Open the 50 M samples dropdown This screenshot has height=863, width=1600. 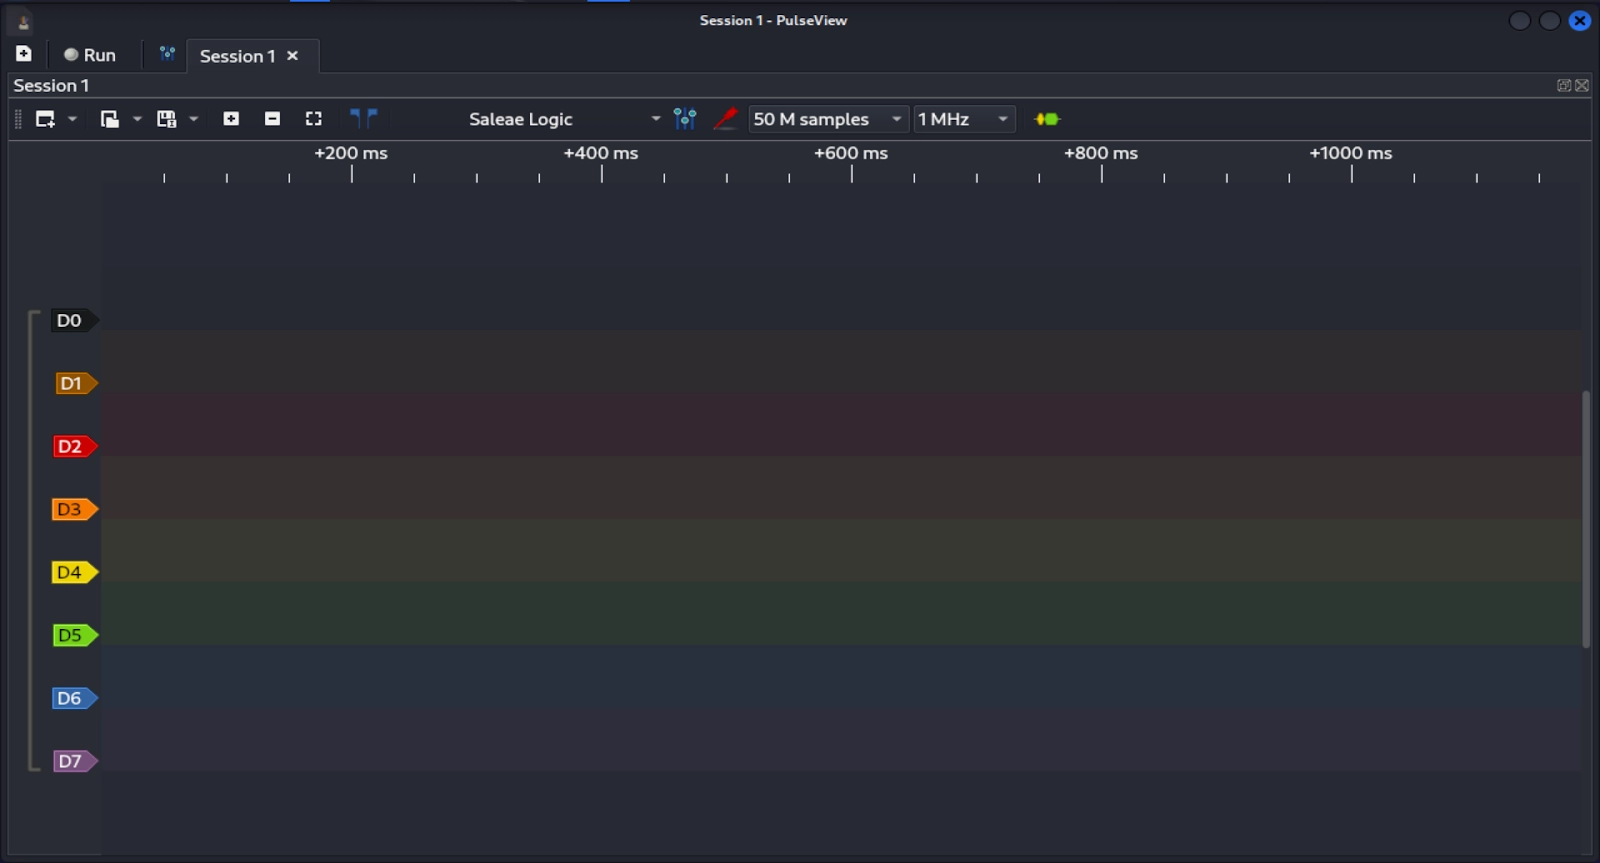click(x=828, y=119)
